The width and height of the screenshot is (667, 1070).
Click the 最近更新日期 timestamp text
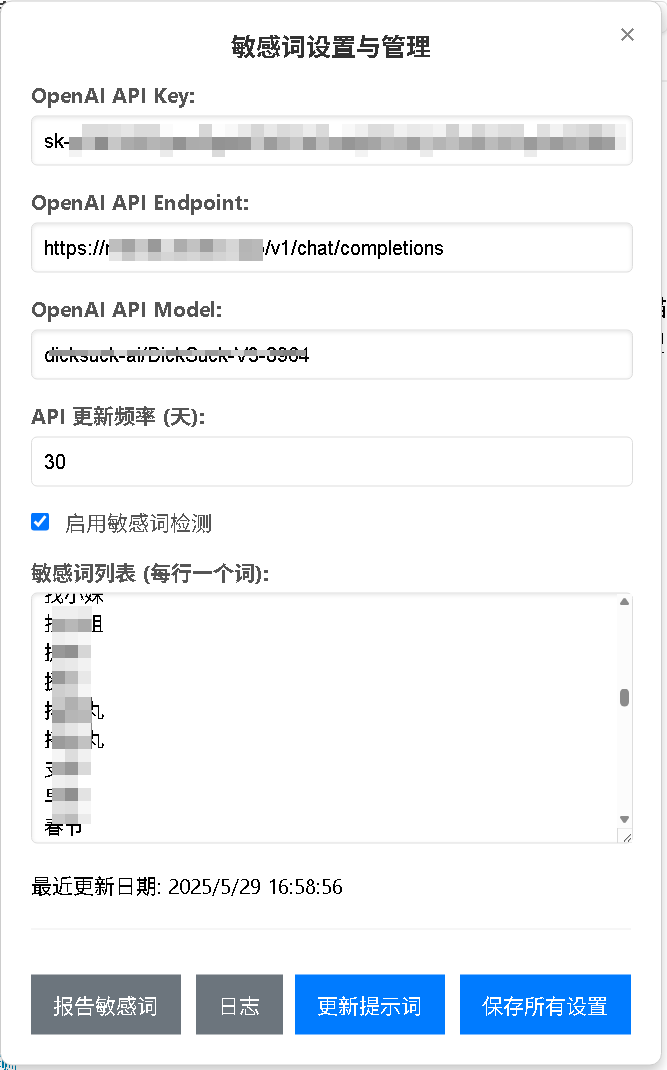point(187,887)
